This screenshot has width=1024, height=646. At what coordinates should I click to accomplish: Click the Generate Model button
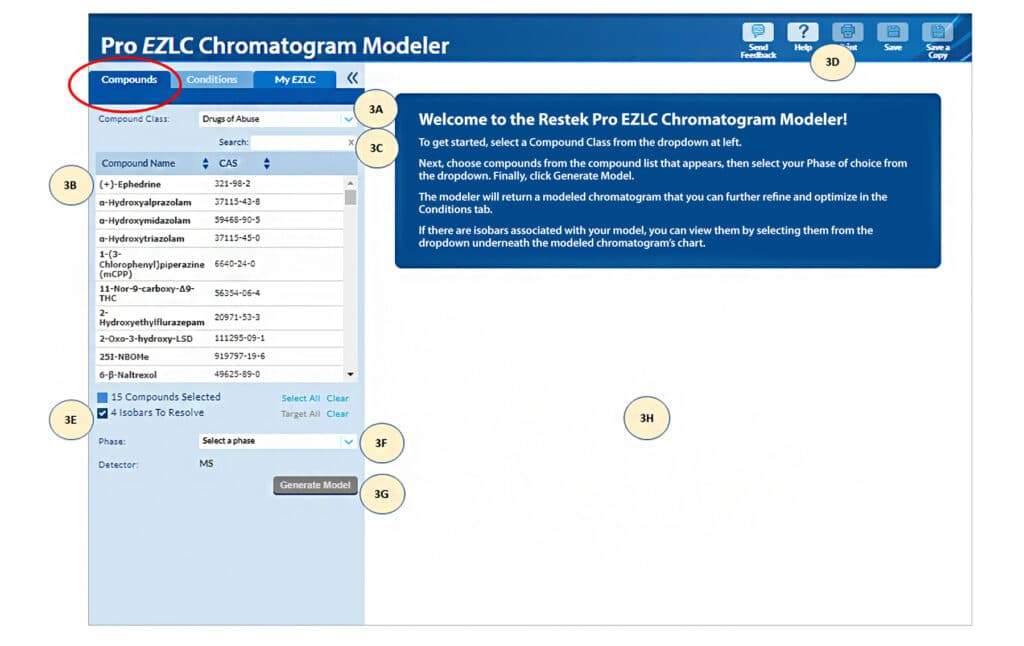(x=314, y=485)
